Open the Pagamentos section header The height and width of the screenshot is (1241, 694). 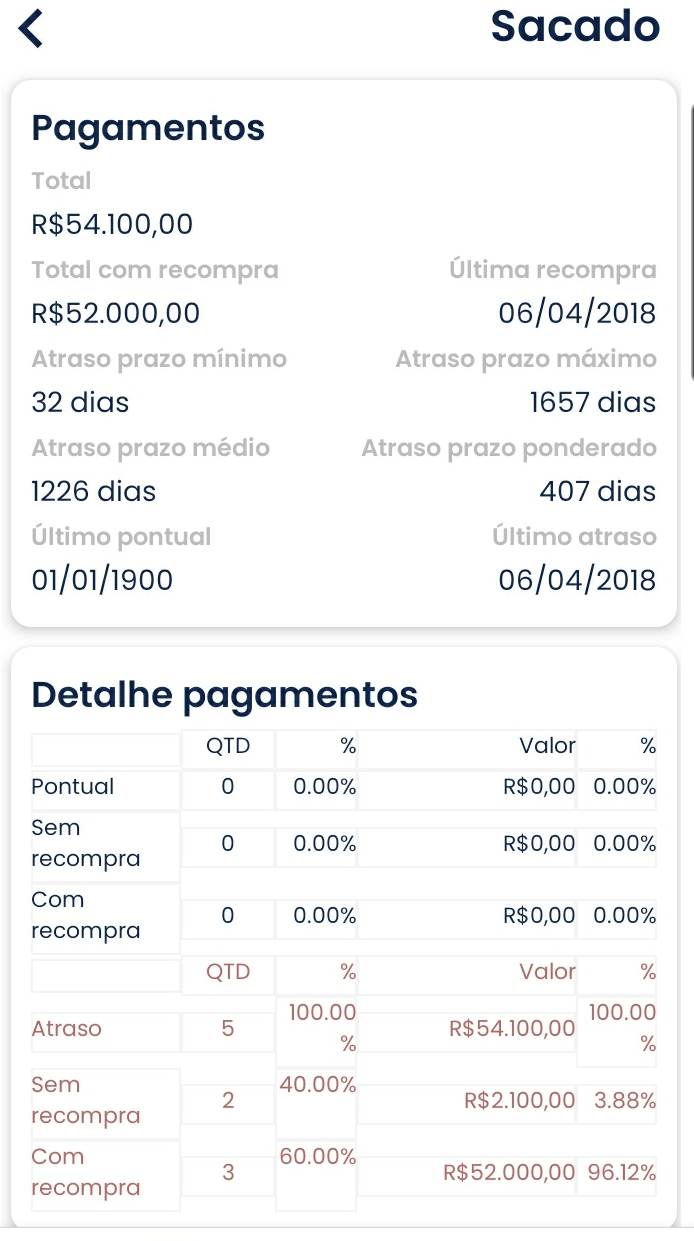[147, 128]
